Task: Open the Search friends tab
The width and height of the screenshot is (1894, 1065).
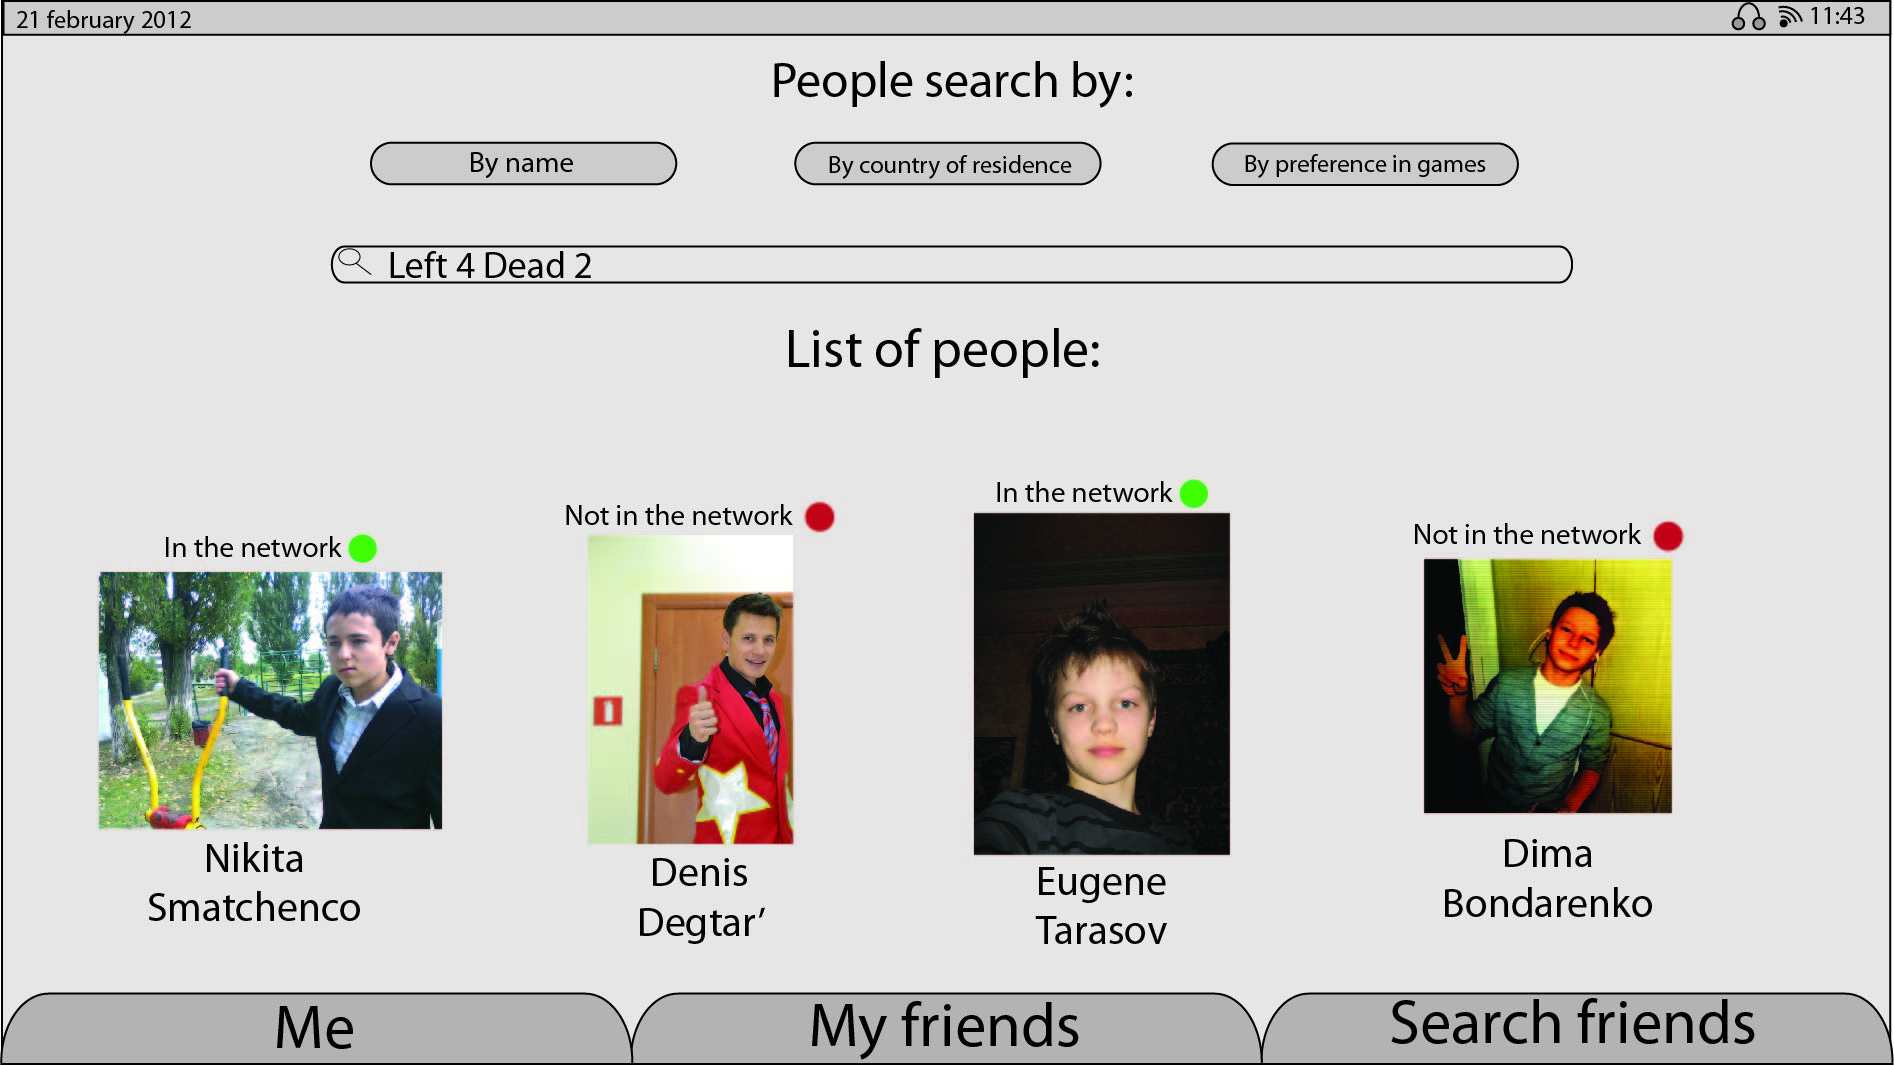Action: coord(1576,1027)
